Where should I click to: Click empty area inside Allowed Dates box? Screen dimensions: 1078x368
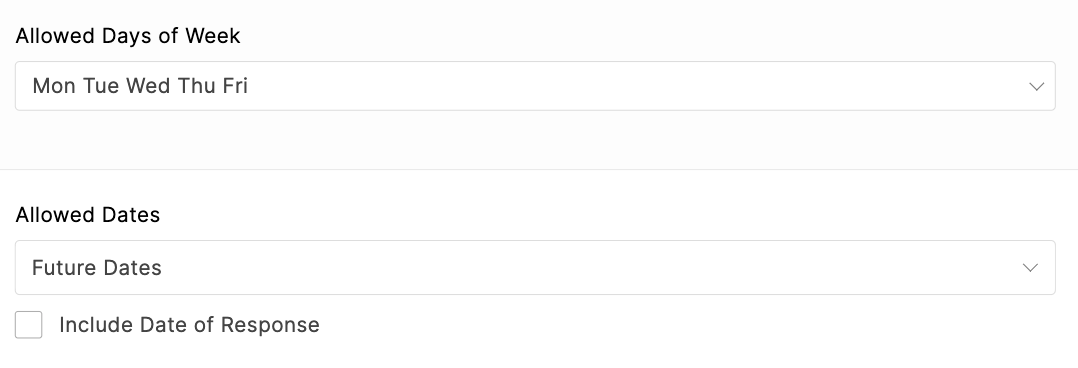click(584, 268)
